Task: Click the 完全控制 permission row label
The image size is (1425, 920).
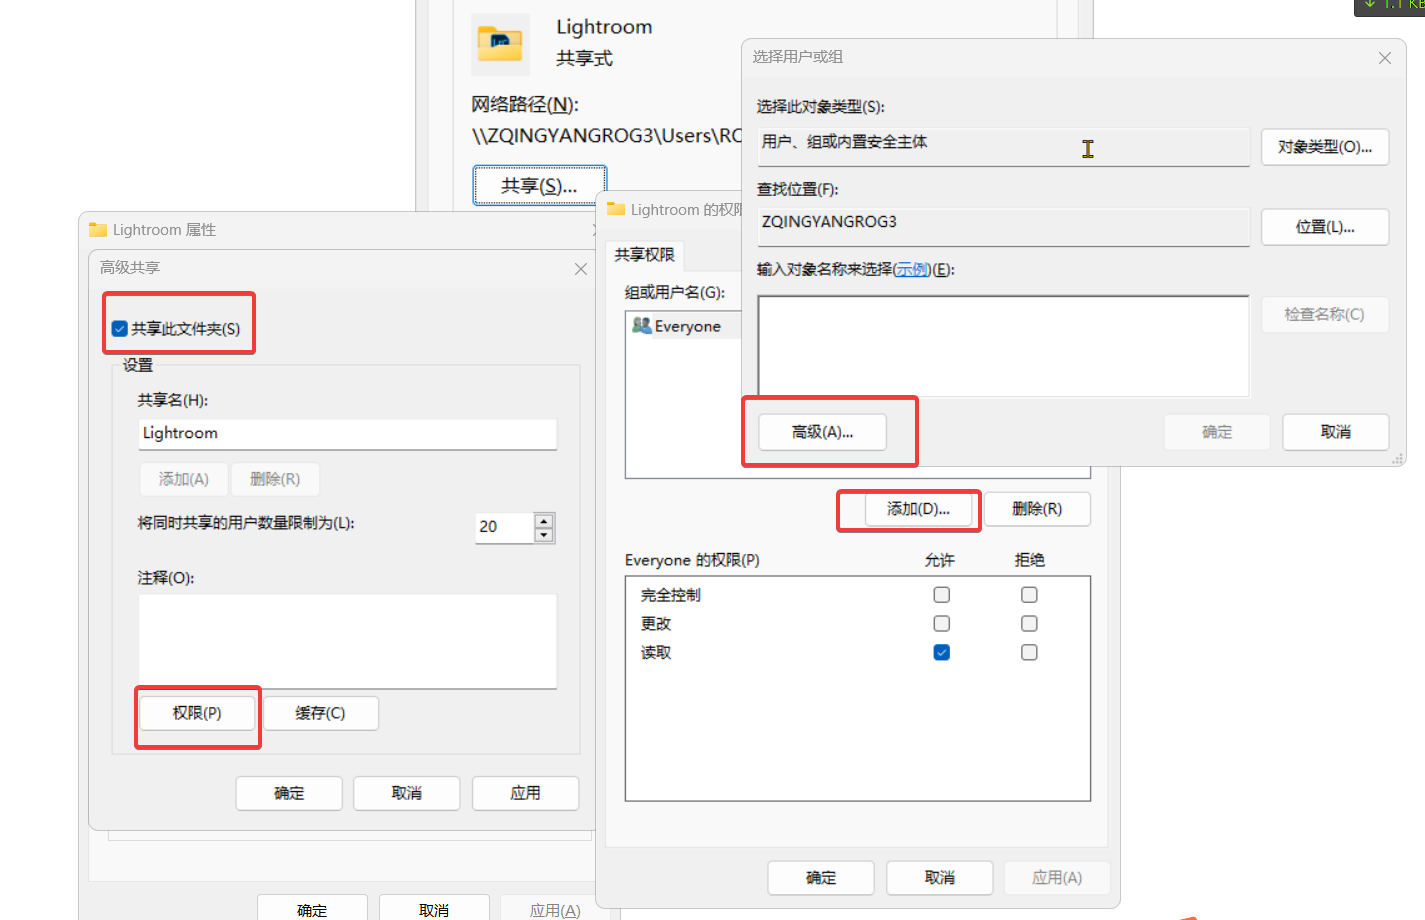Action: 671,595
